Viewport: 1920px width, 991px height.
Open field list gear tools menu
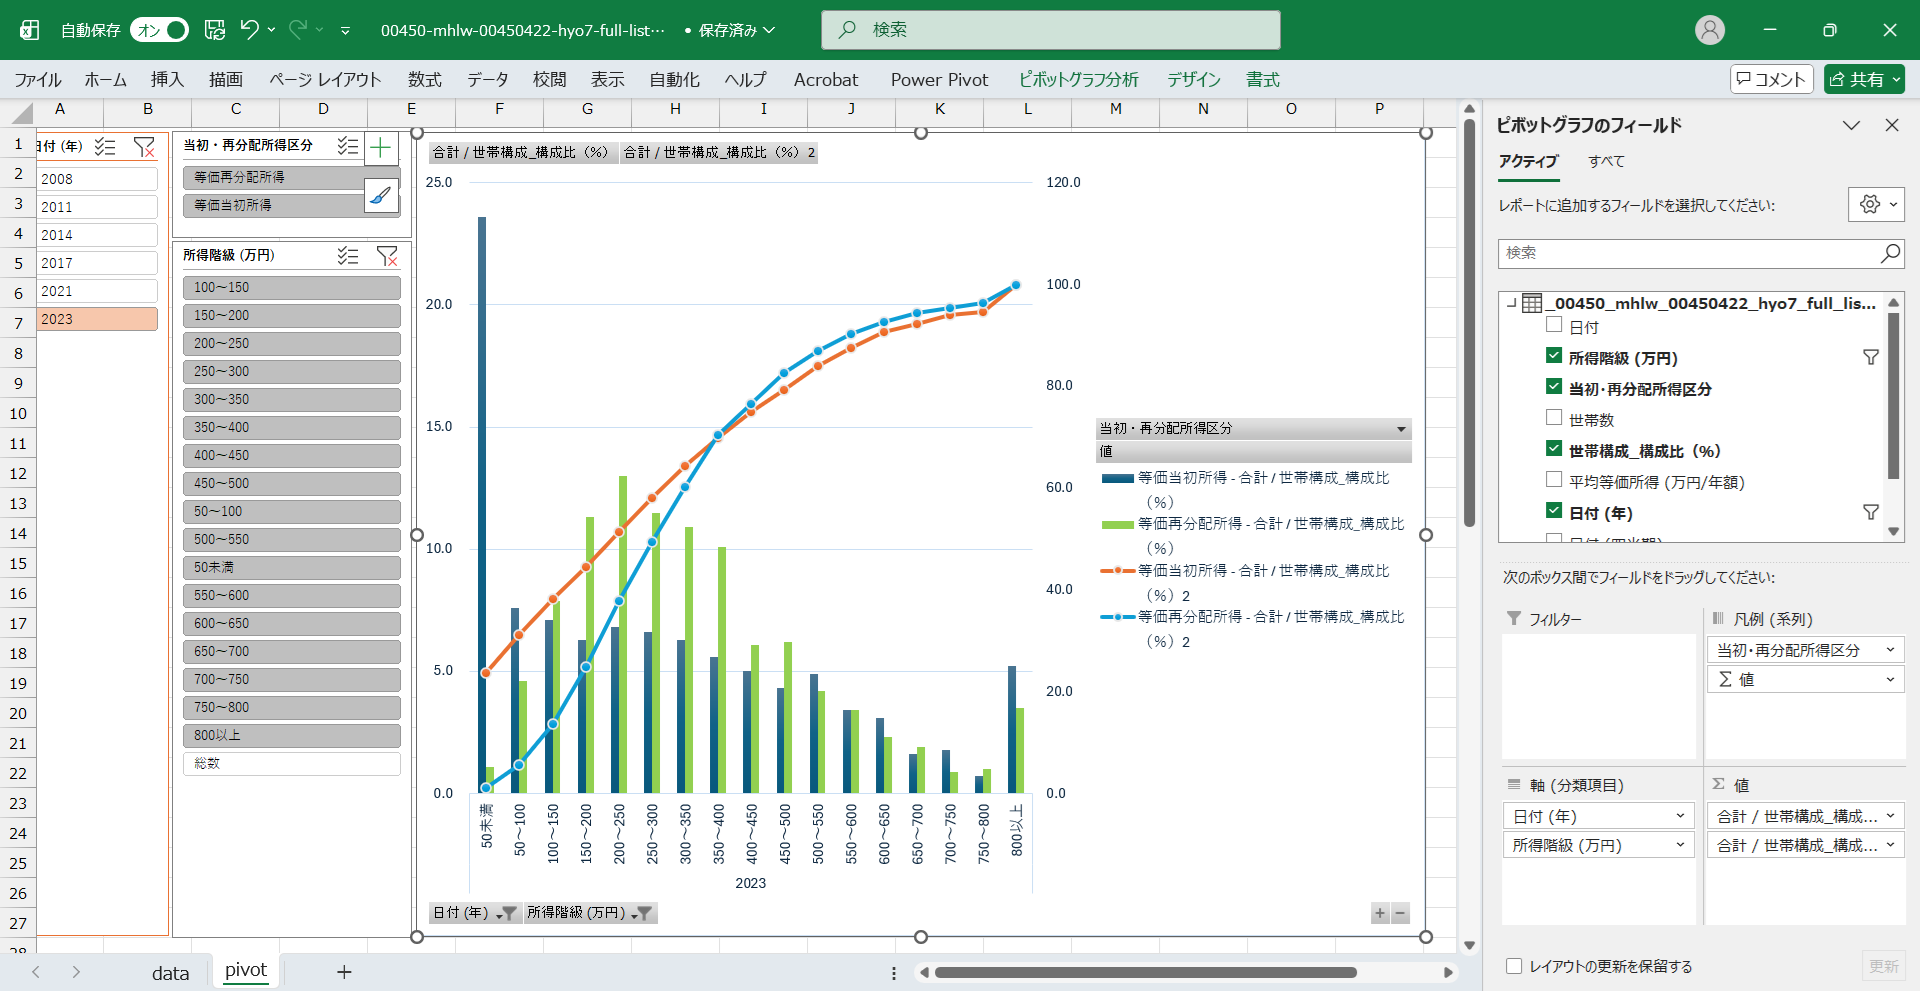pos(1875,205)
